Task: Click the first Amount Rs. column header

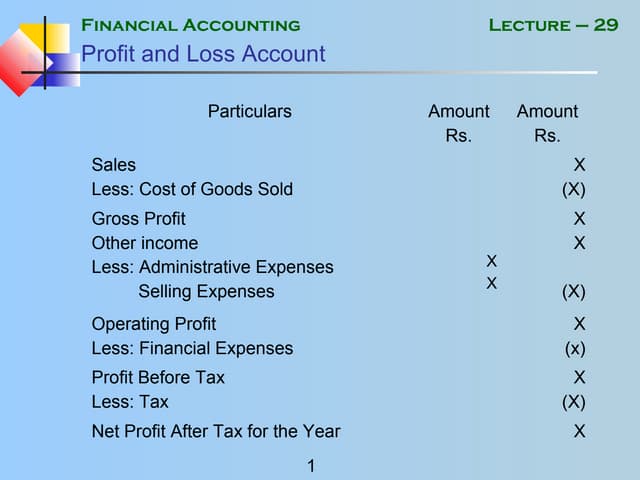Action: [459, 123]
